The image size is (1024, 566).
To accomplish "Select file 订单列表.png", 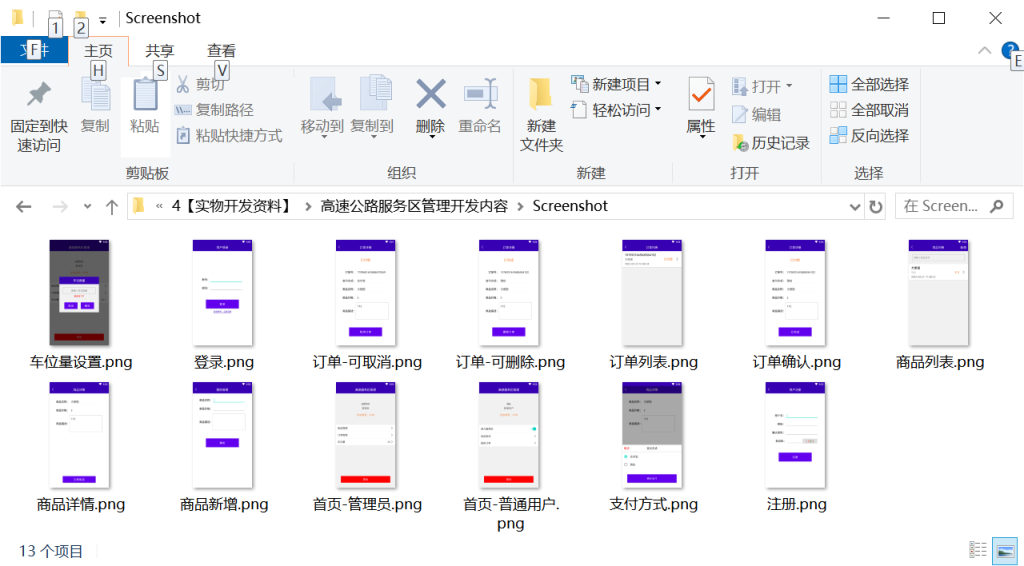I will [653, 305].
